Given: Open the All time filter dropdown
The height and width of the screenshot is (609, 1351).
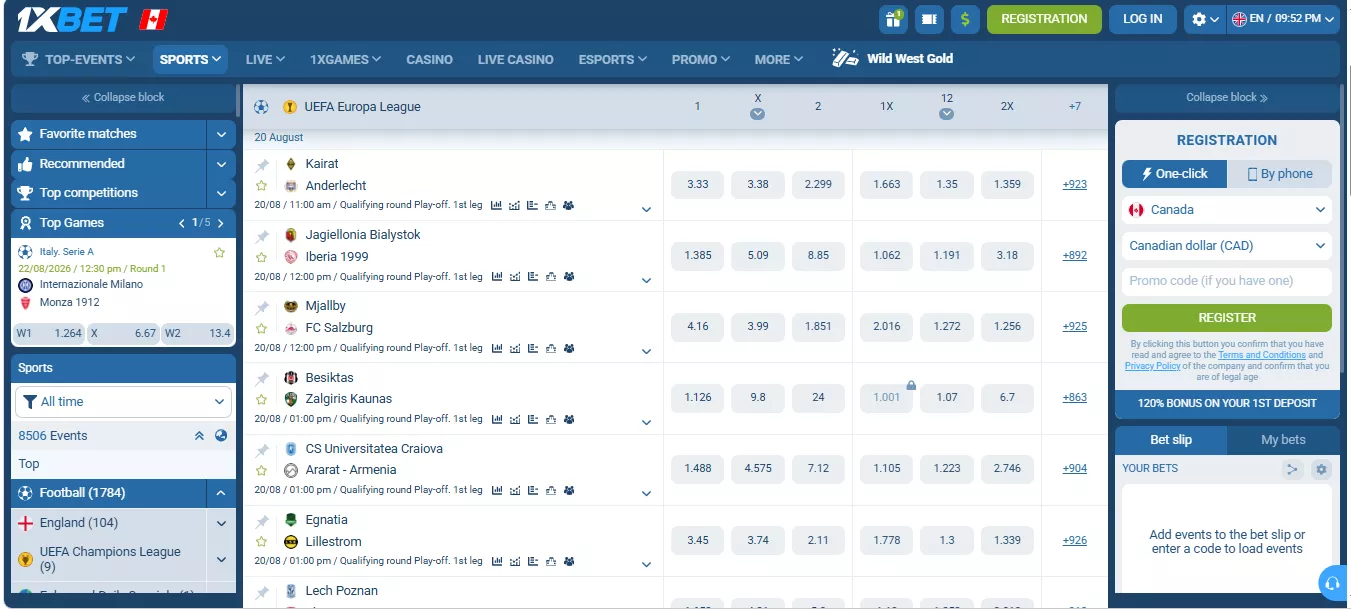Looking at the screenshot, I should click(x=124, y=402).
